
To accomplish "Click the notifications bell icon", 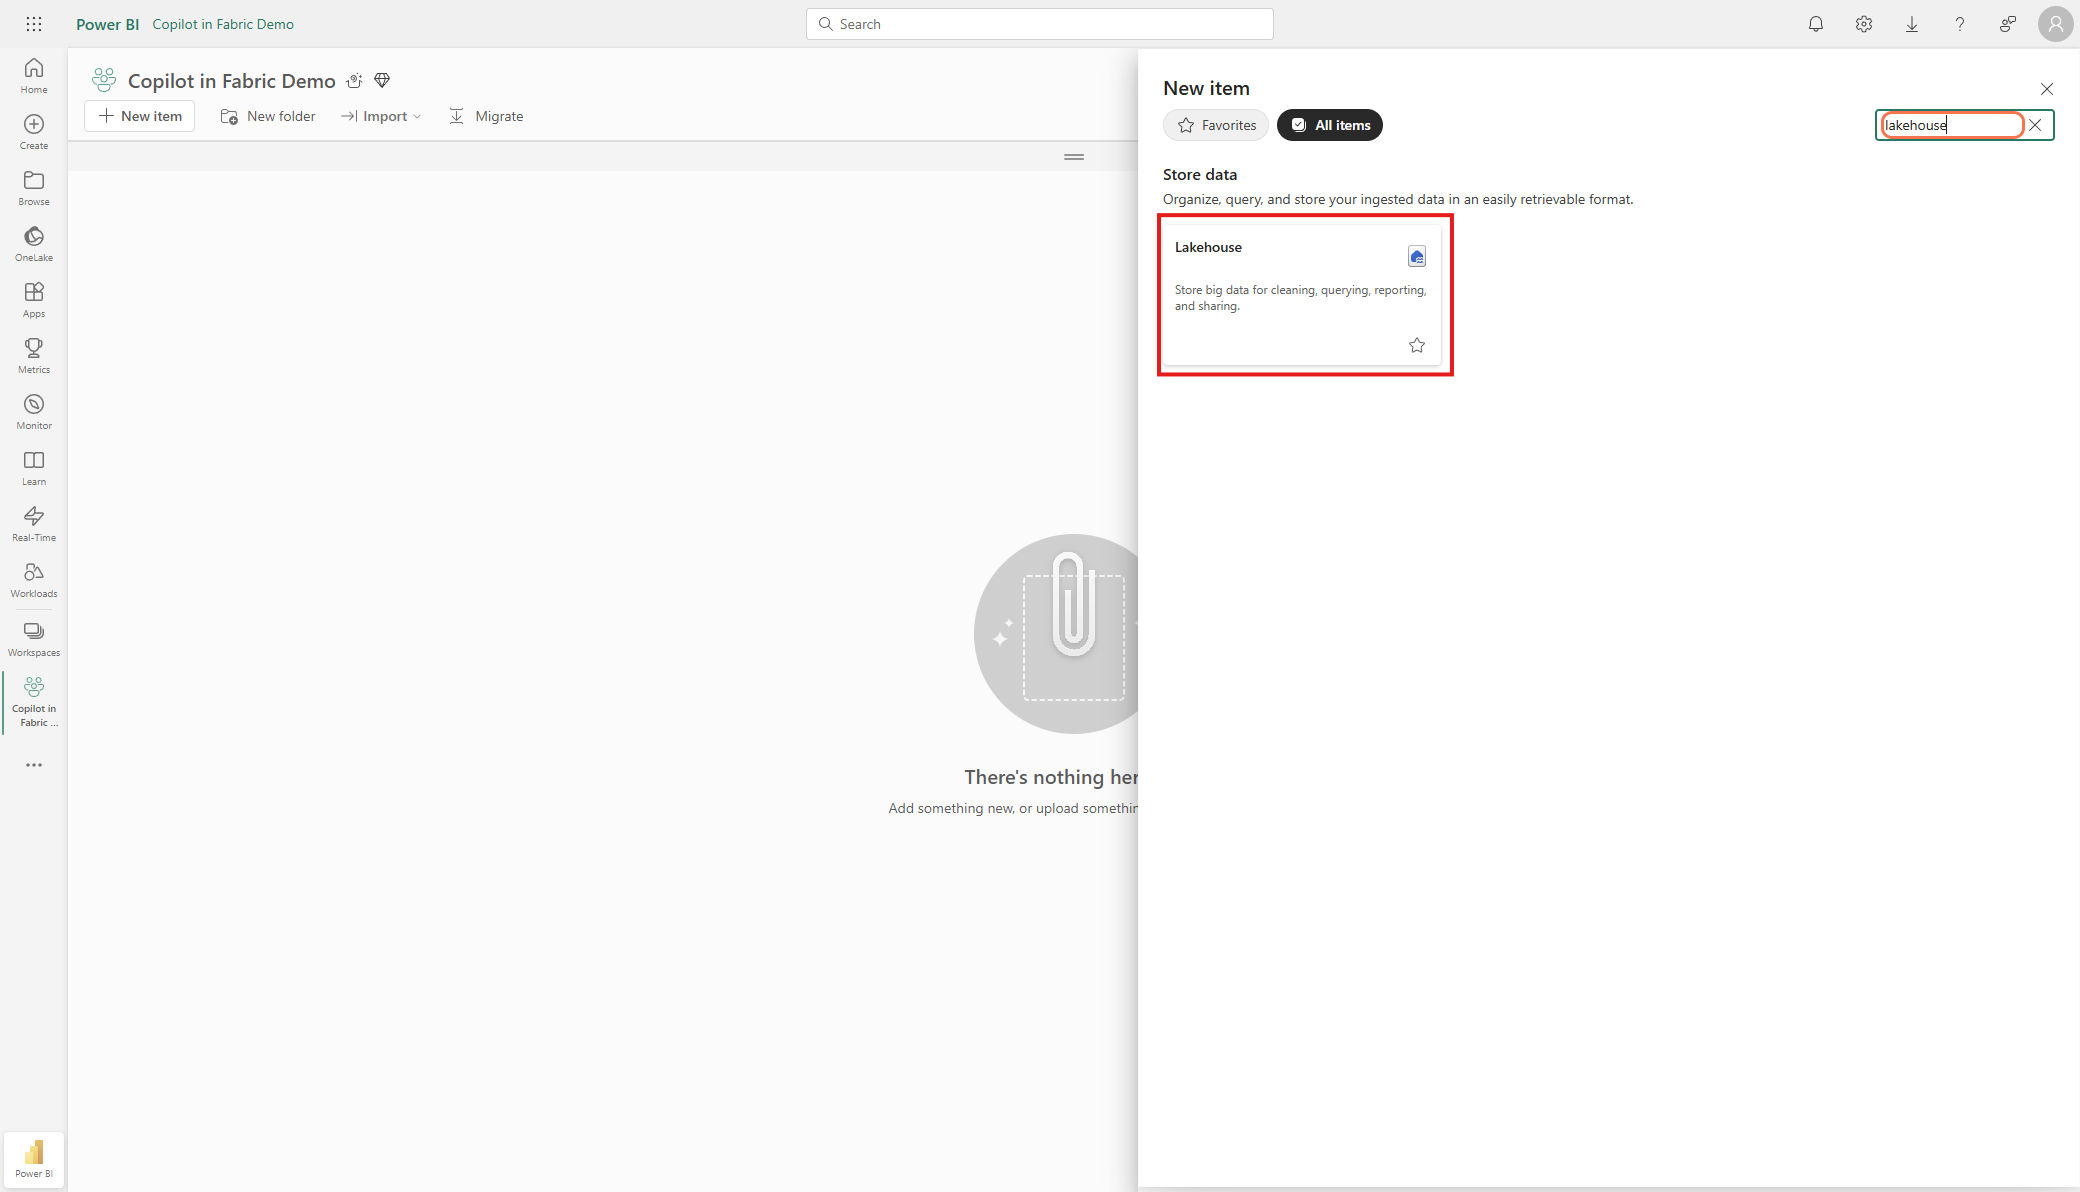I will coord(1815,24).
